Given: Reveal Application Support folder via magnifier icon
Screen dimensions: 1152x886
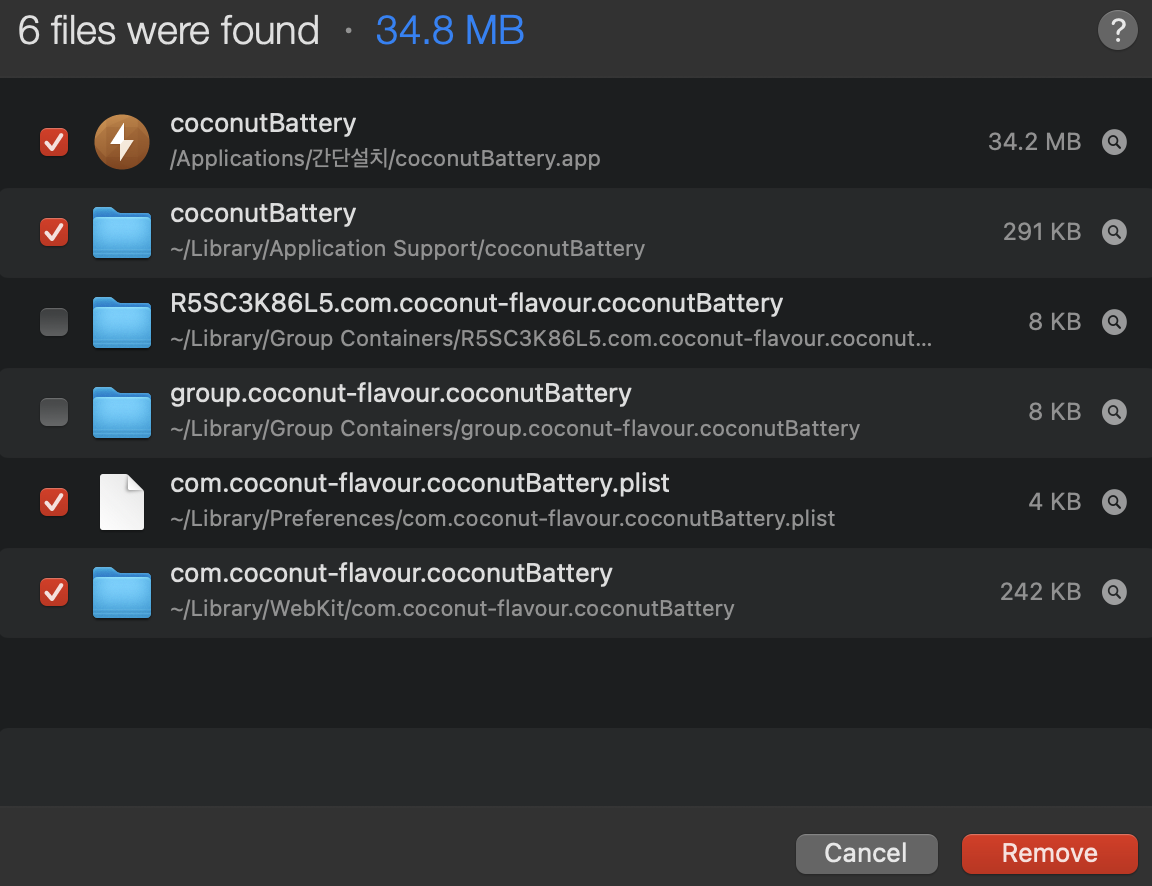Looking at the screenshot, I should [1115, 232].
